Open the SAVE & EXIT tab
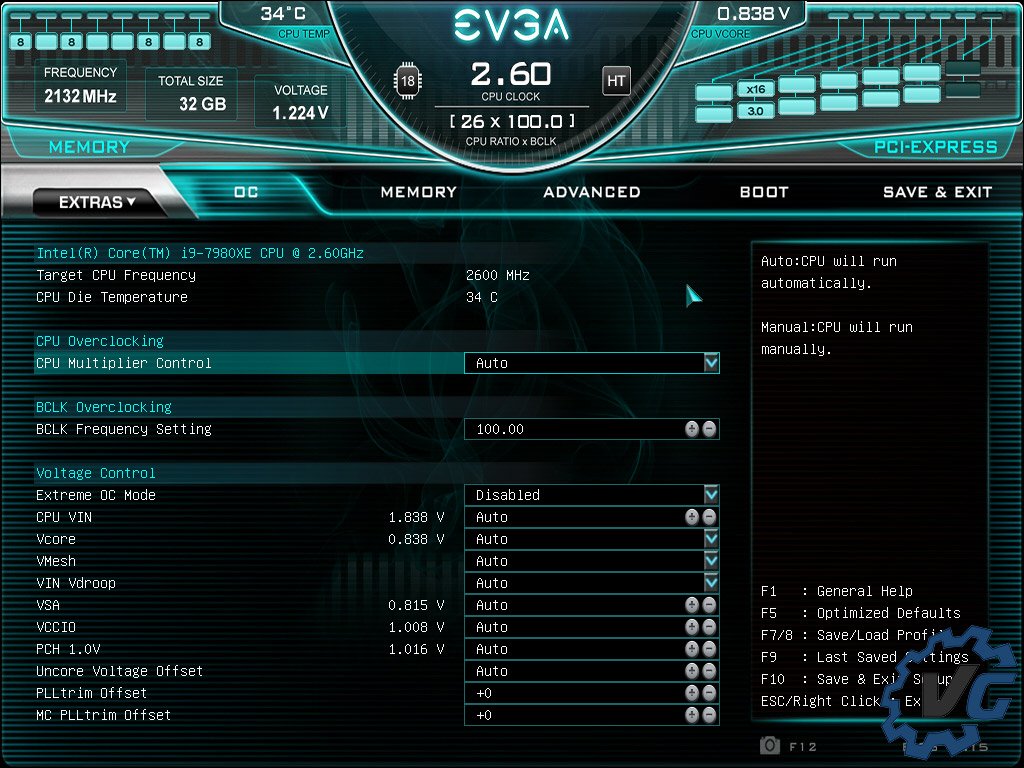This screenshot has width=1024, height=768. (x=937, y=192)
